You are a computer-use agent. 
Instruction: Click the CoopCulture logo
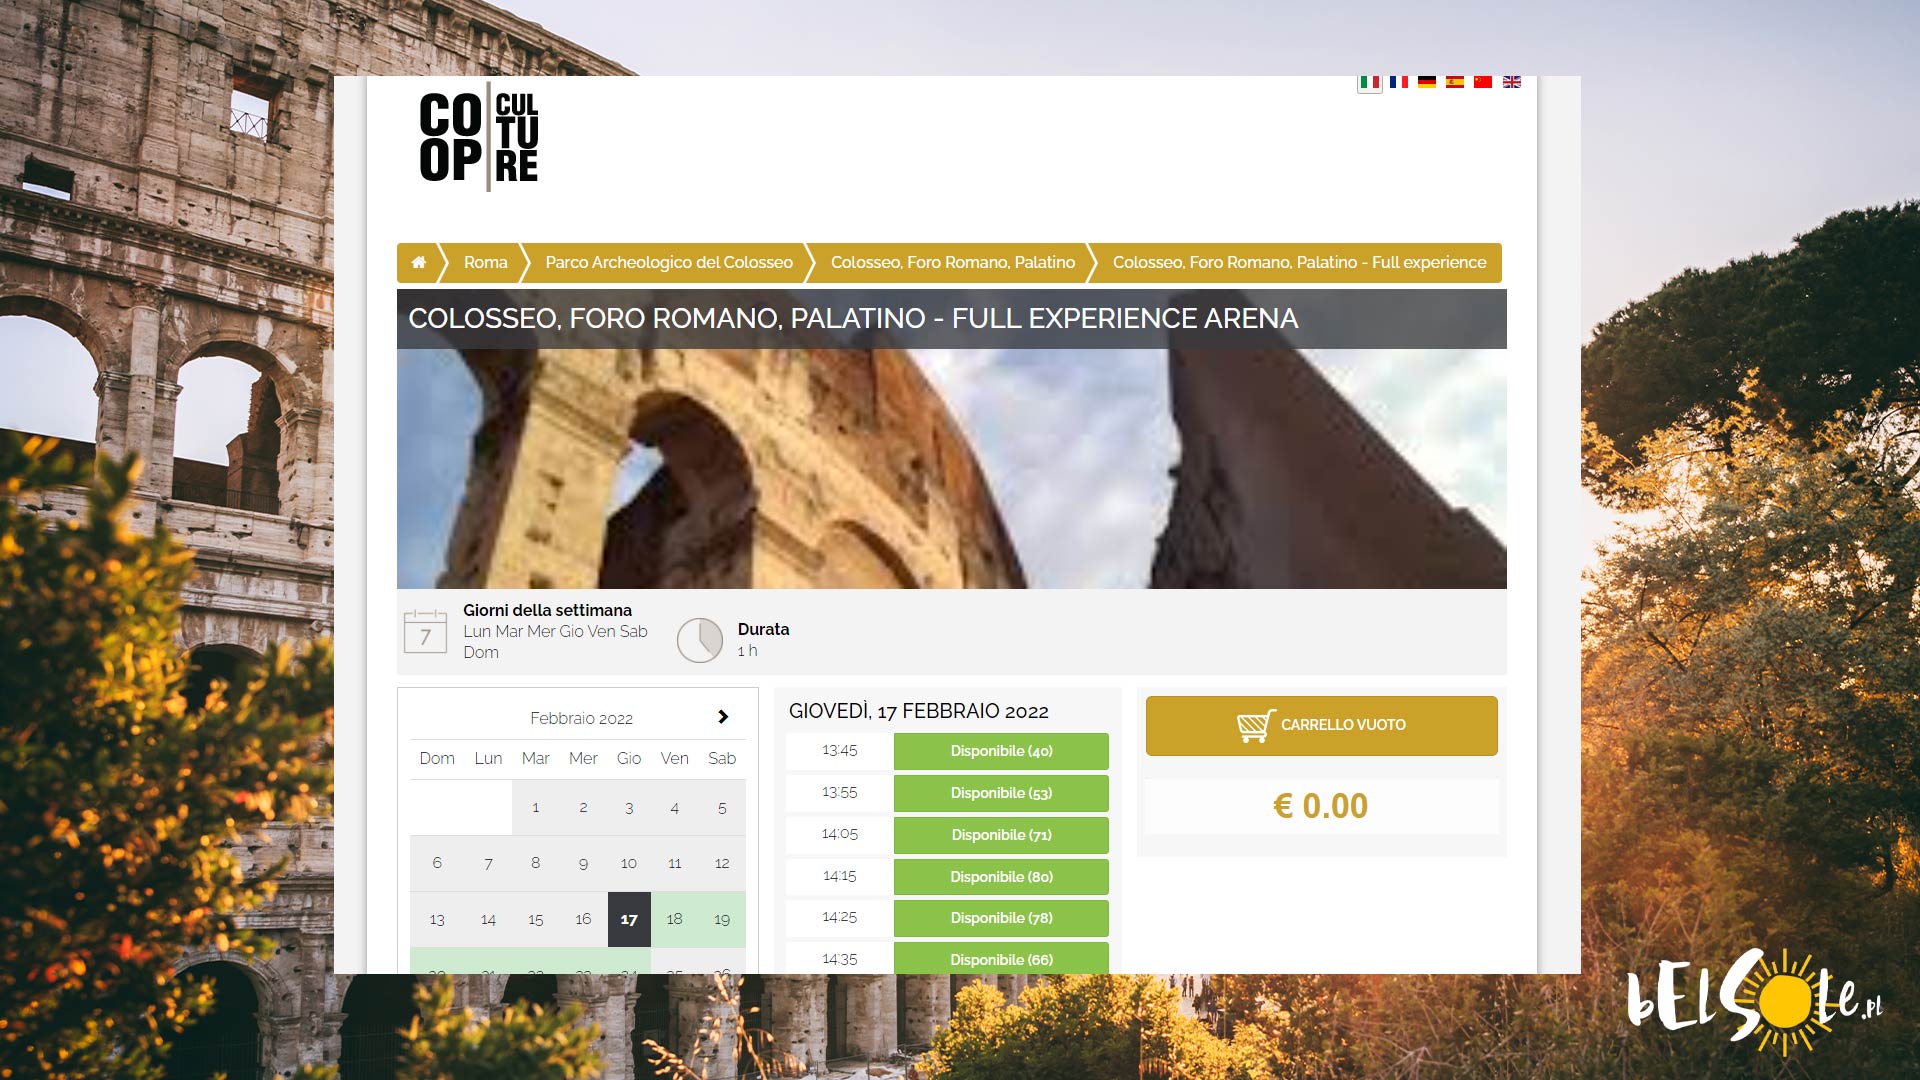click(x=479, y=137)
